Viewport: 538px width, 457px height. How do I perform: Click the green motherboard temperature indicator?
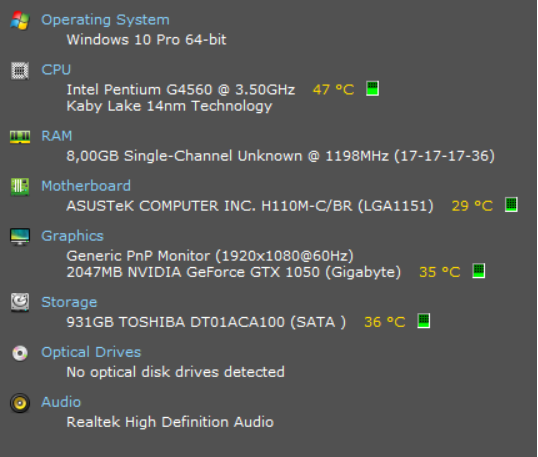point(511,204)
